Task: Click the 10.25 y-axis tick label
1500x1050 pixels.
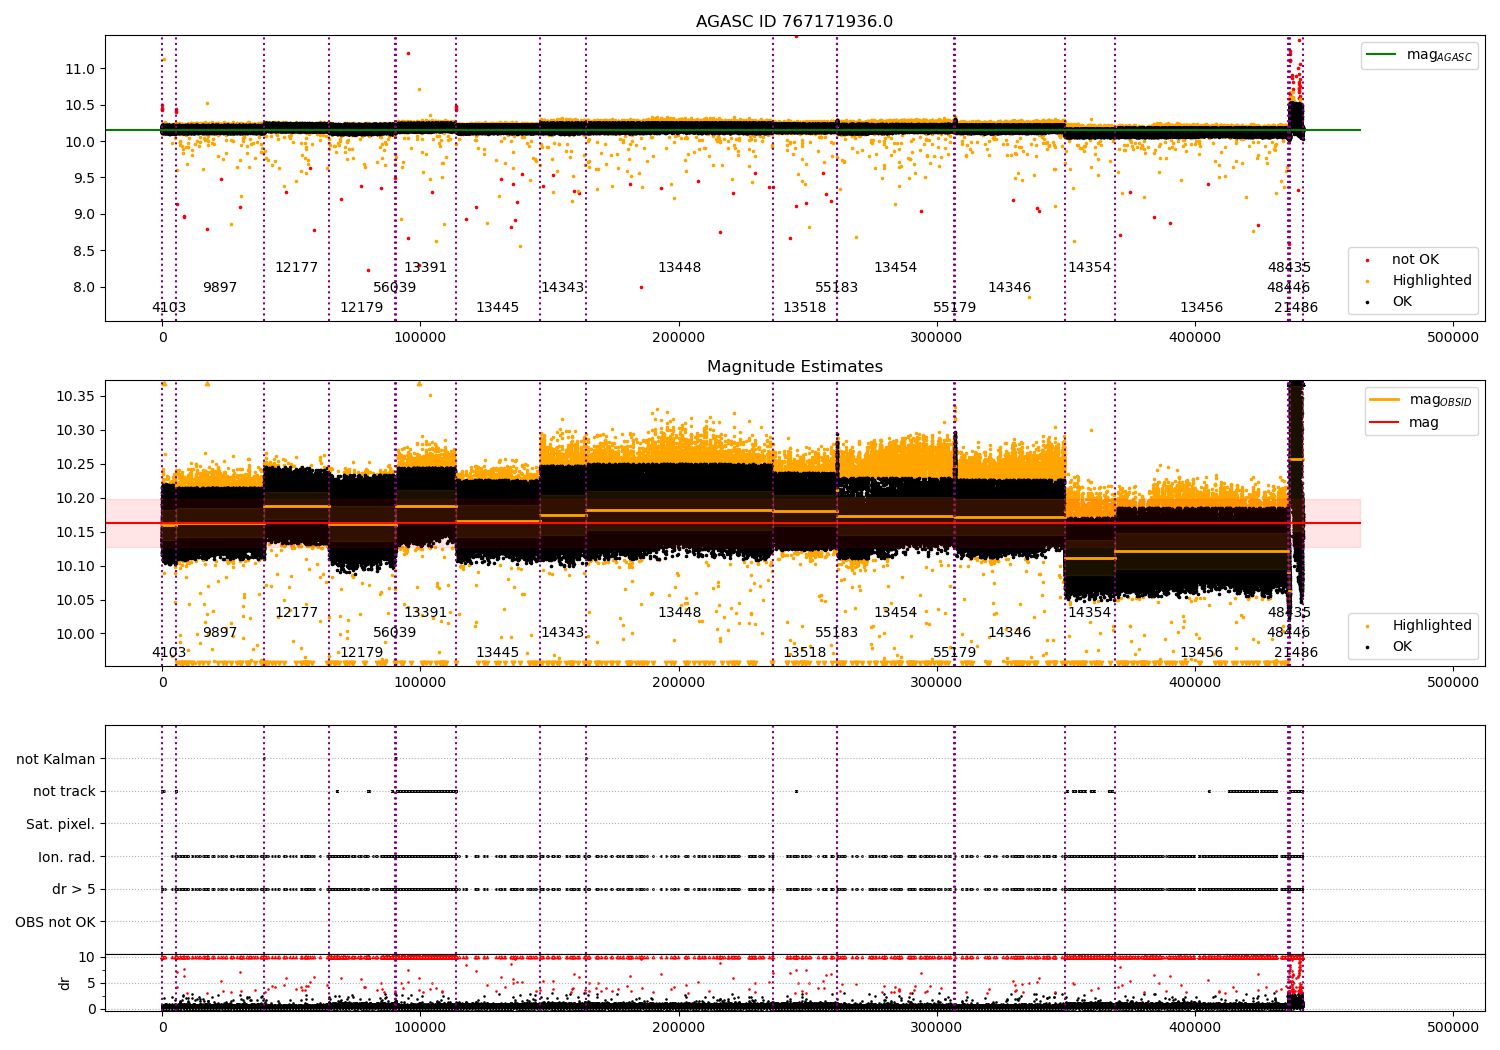Action: click(x=76, y=465)
